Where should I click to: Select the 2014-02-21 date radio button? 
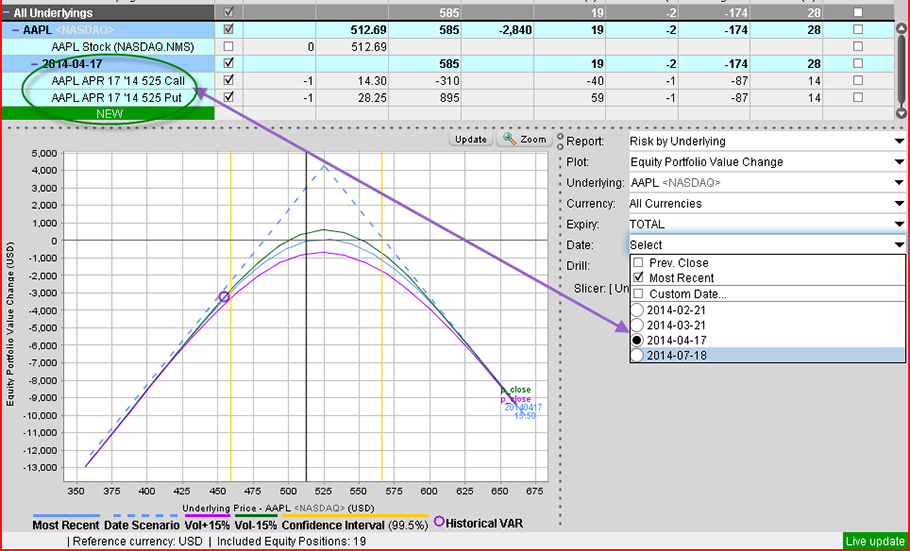click(637, 310)
